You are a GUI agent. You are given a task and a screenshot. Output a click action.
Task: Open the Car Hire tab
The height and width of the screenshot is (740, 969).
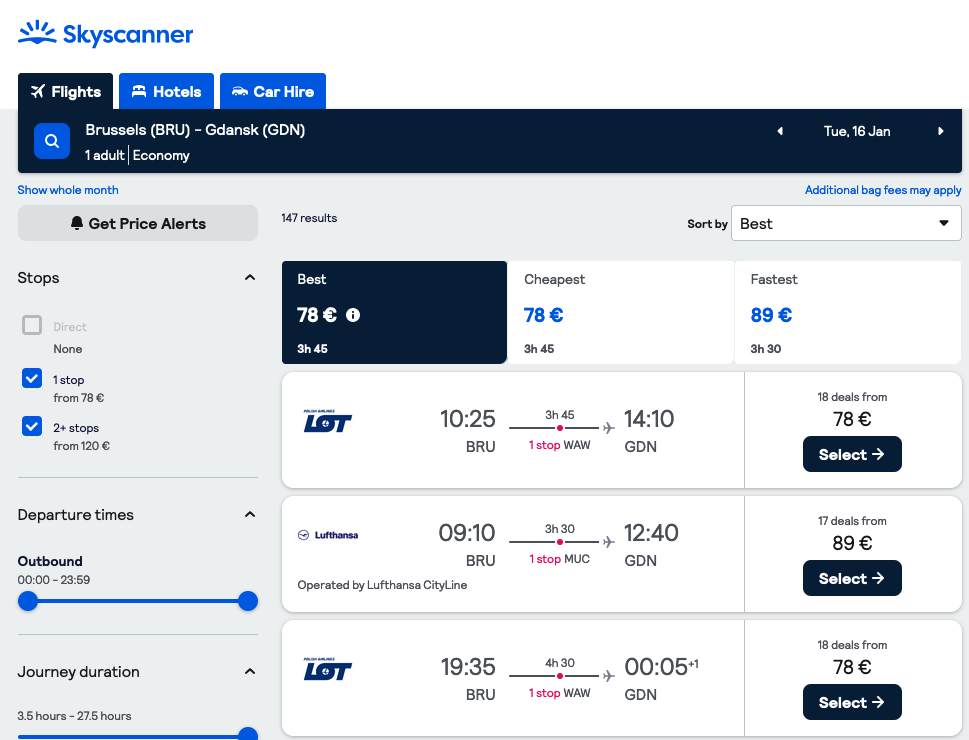click(x=272, y=92)
